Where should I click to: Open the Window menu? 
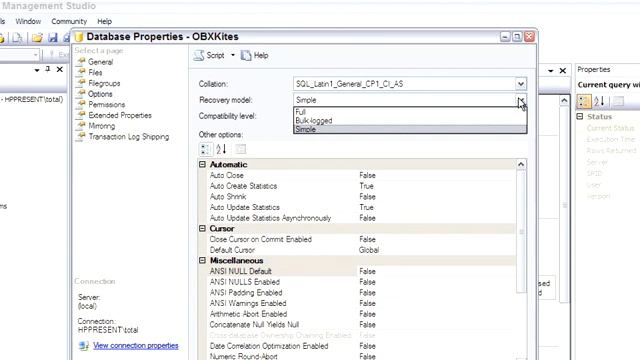(x=28, y=21)
